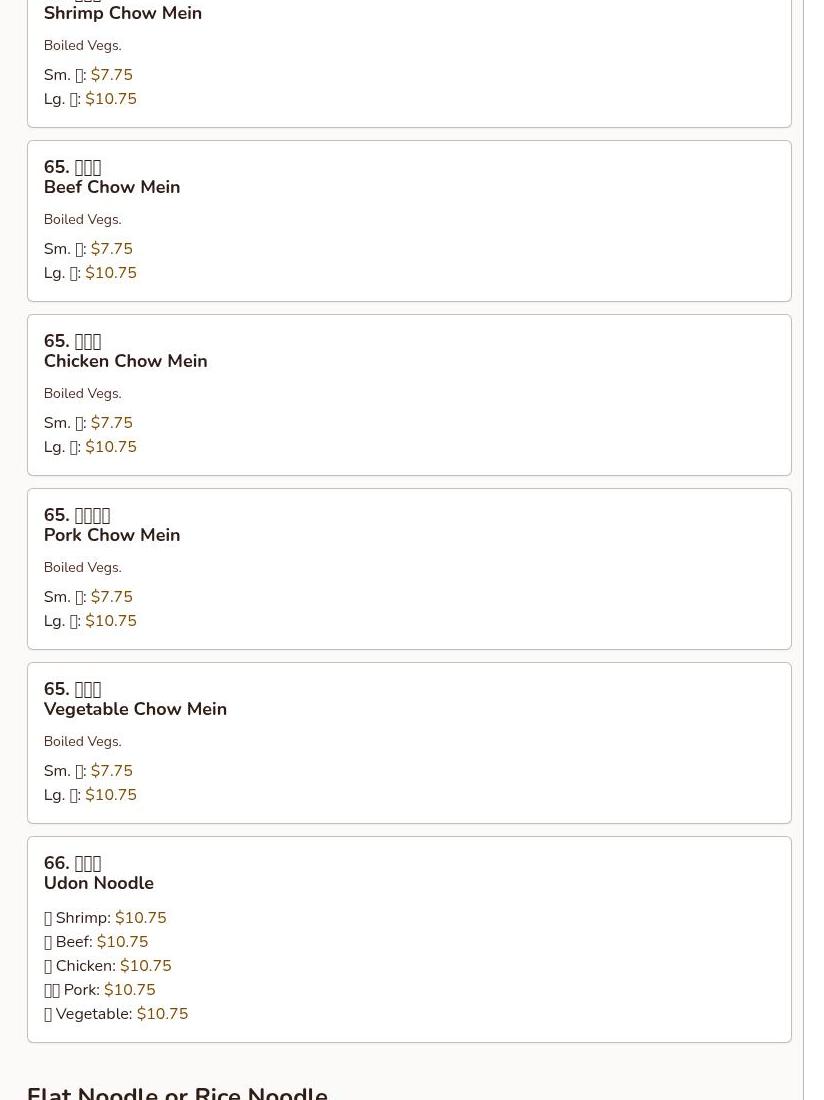The width and height of the screenshot is (824, 1100).
Task: Choose Udon Noodle Vegetable option
Action: click(x=116, y=1013)
